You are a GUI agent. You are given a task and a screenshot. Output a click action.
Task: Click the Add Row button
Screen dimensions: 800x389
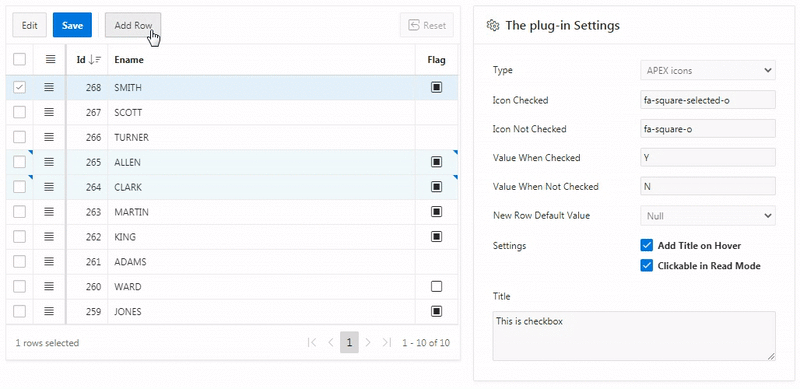click(x=133, y=26)
